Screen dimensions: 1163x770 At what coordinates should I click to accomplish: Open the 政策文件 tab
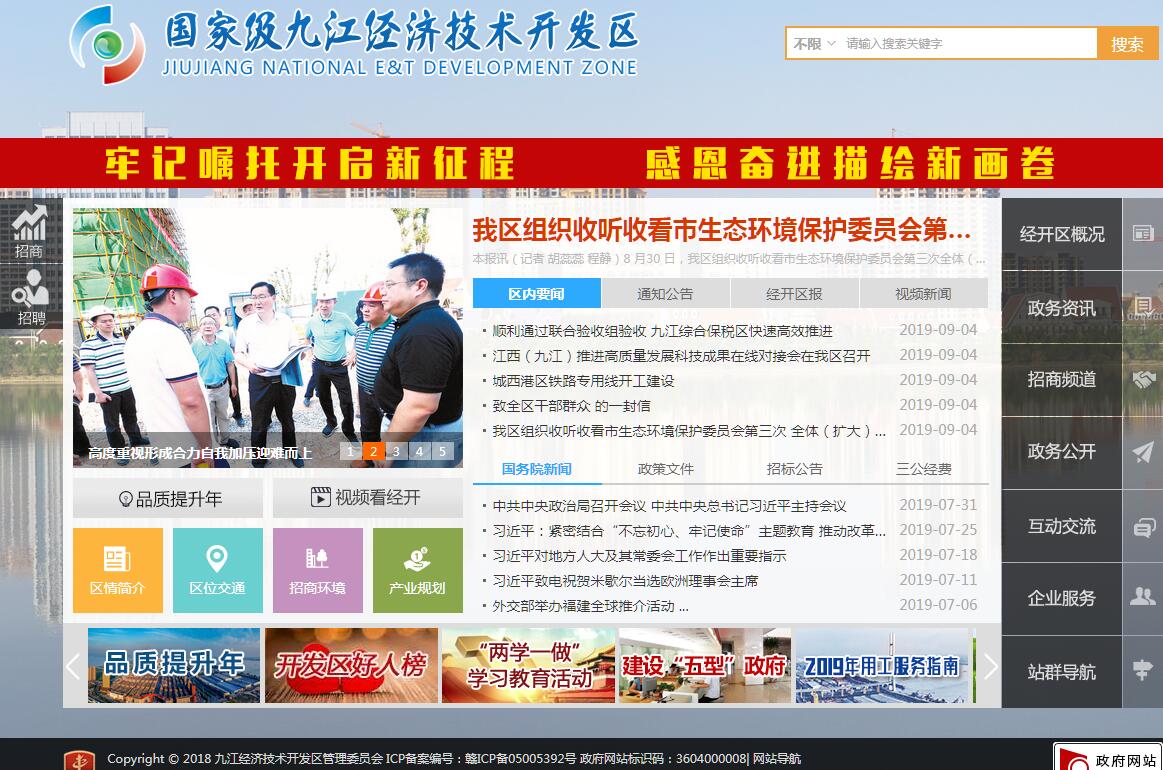coord(665,469)
